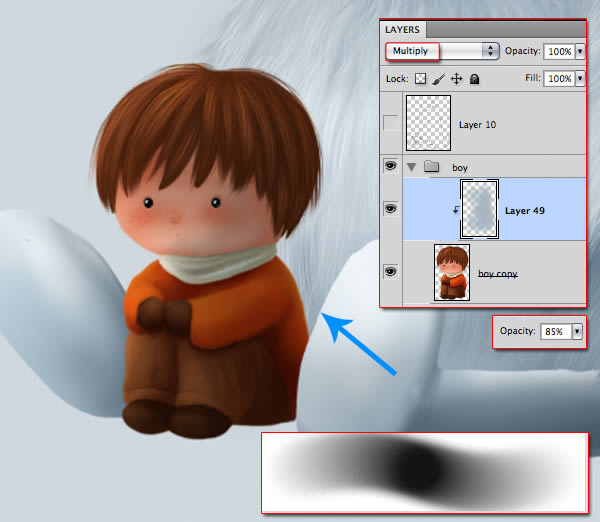Select the Layer 10 name
The width and height of the screenshot is (600, 522).
pyautogui.click(x=477, y=125)
